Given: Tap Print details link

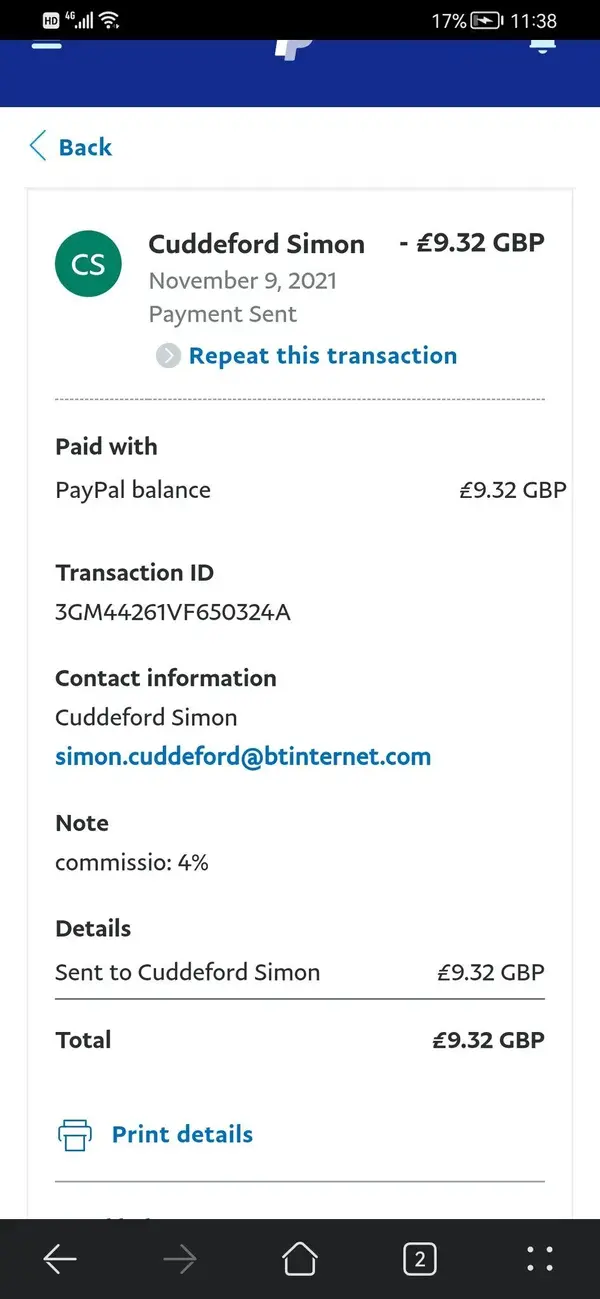Looking at the screenshot, I should tap(182, 1135).
